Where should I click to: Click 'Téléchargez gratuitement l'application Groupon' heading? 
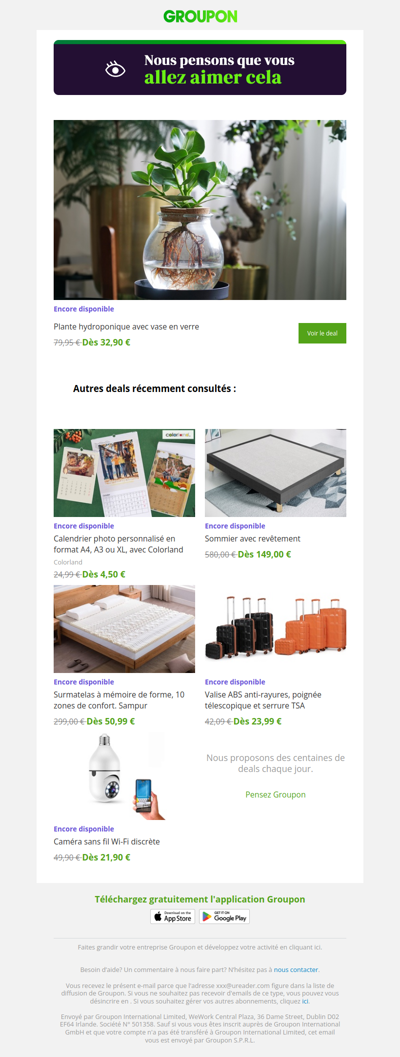pos(200,899)
